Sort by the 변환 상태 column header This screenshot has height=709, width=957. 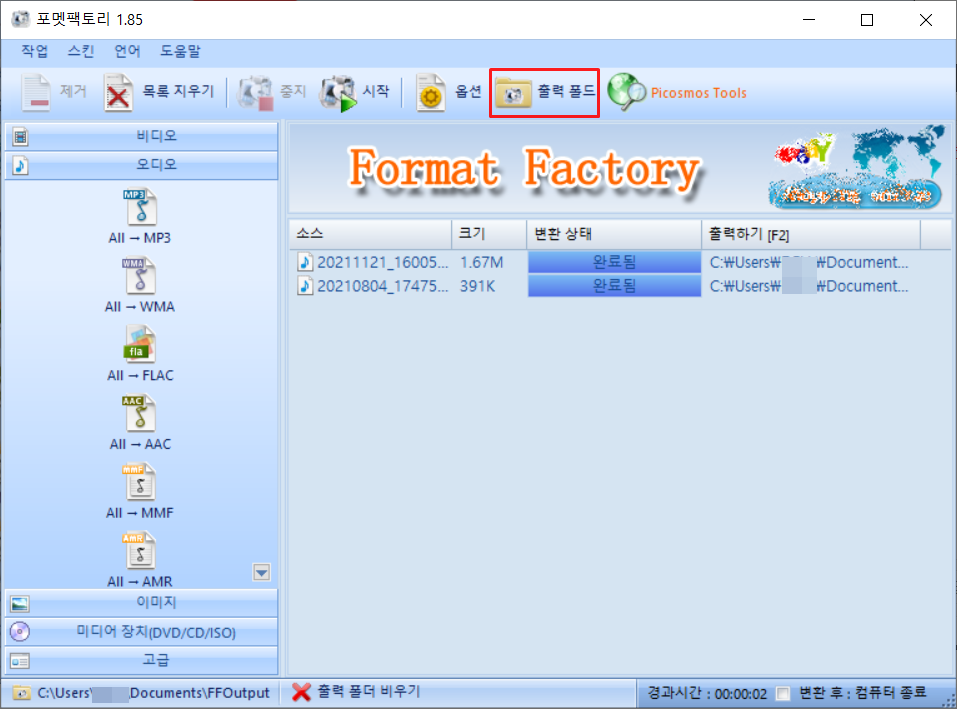[614, 234]
